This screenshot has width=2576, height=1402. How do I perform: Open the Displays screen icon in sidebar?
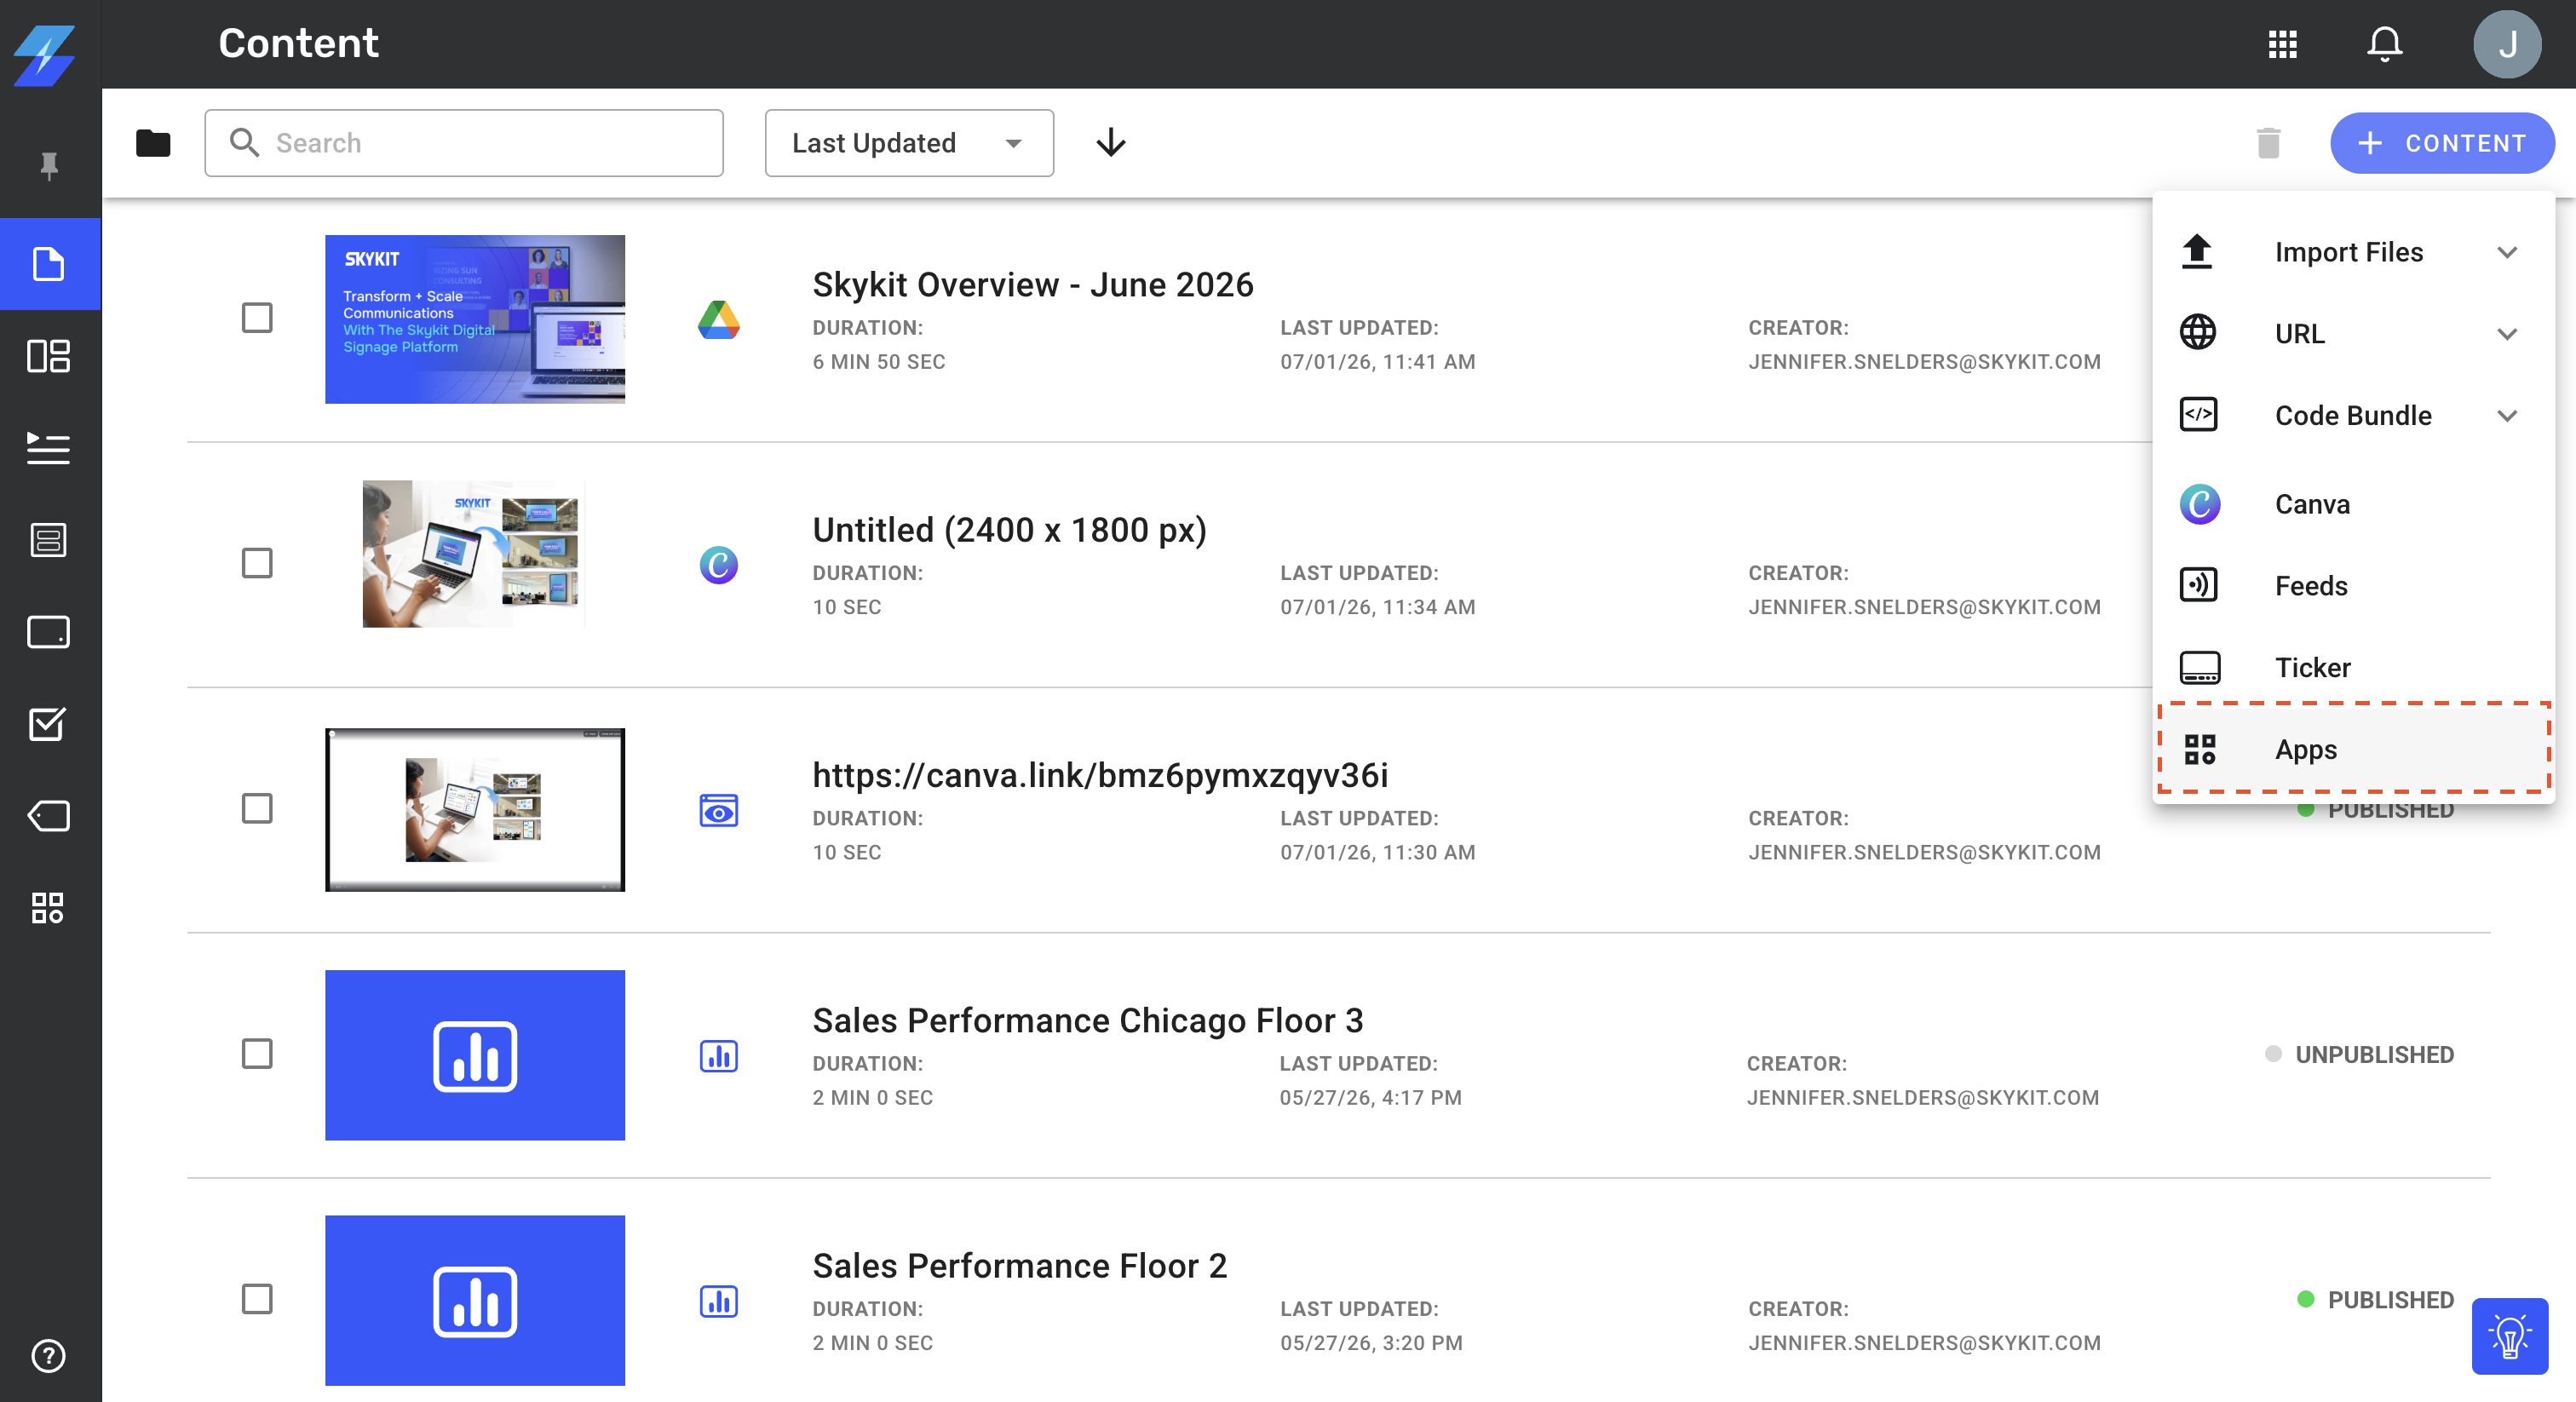[49, 632]
